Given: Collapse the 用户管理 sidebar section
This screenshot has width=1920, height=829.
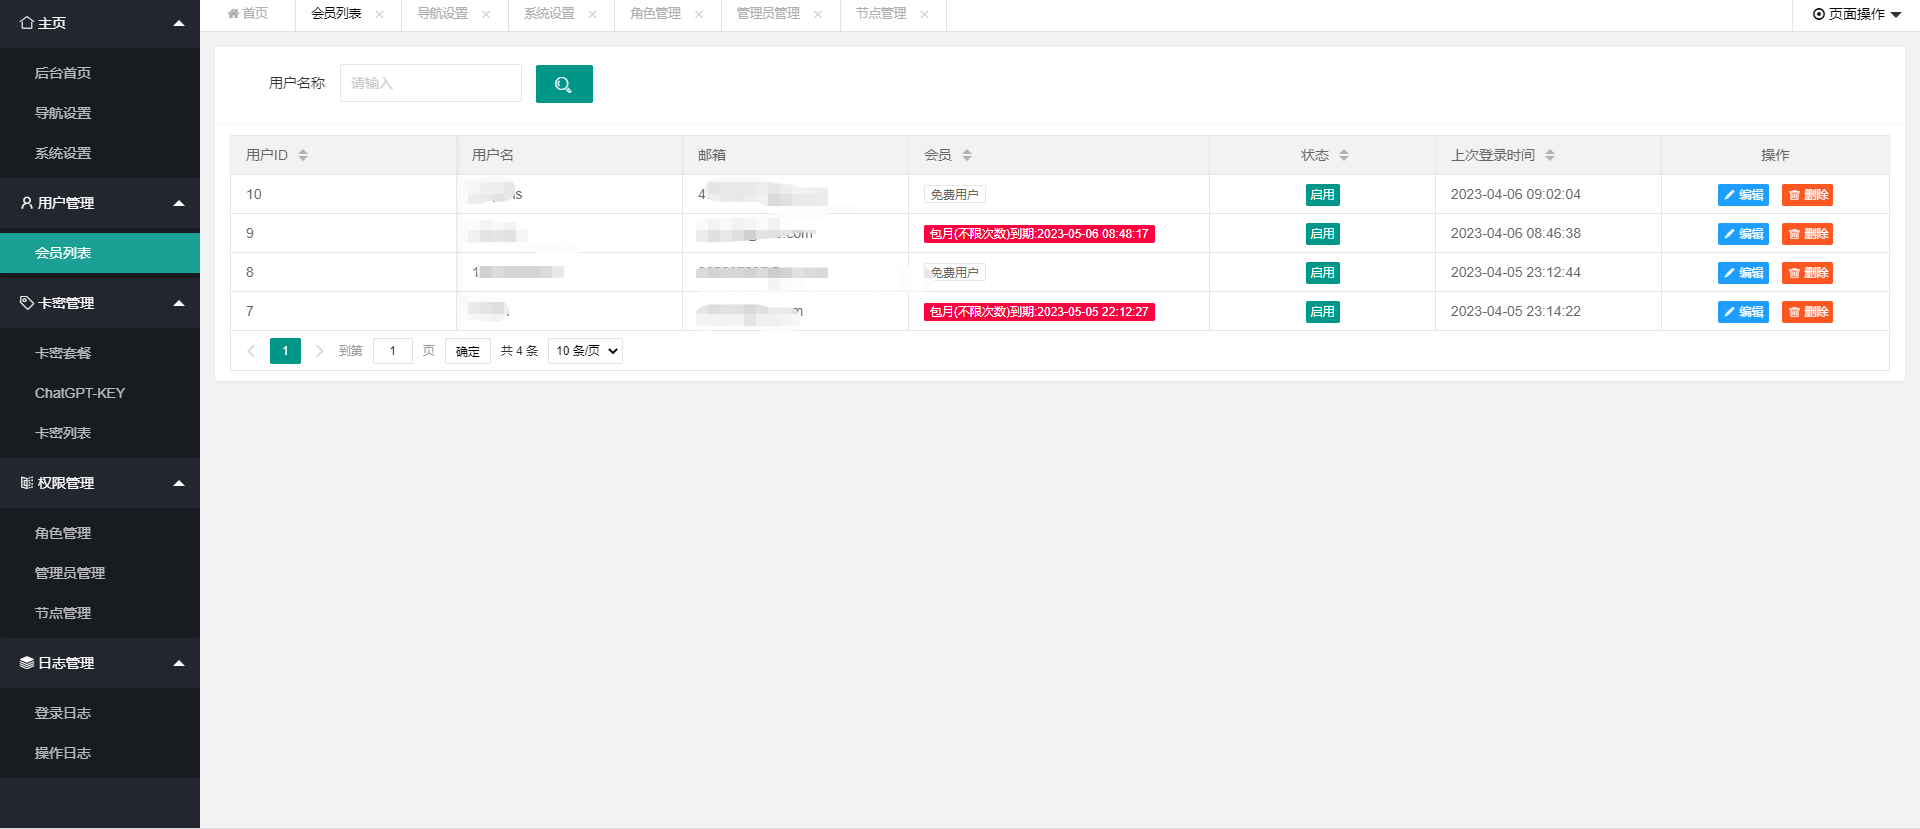Looking at the screenshot, I should point(179,203).
